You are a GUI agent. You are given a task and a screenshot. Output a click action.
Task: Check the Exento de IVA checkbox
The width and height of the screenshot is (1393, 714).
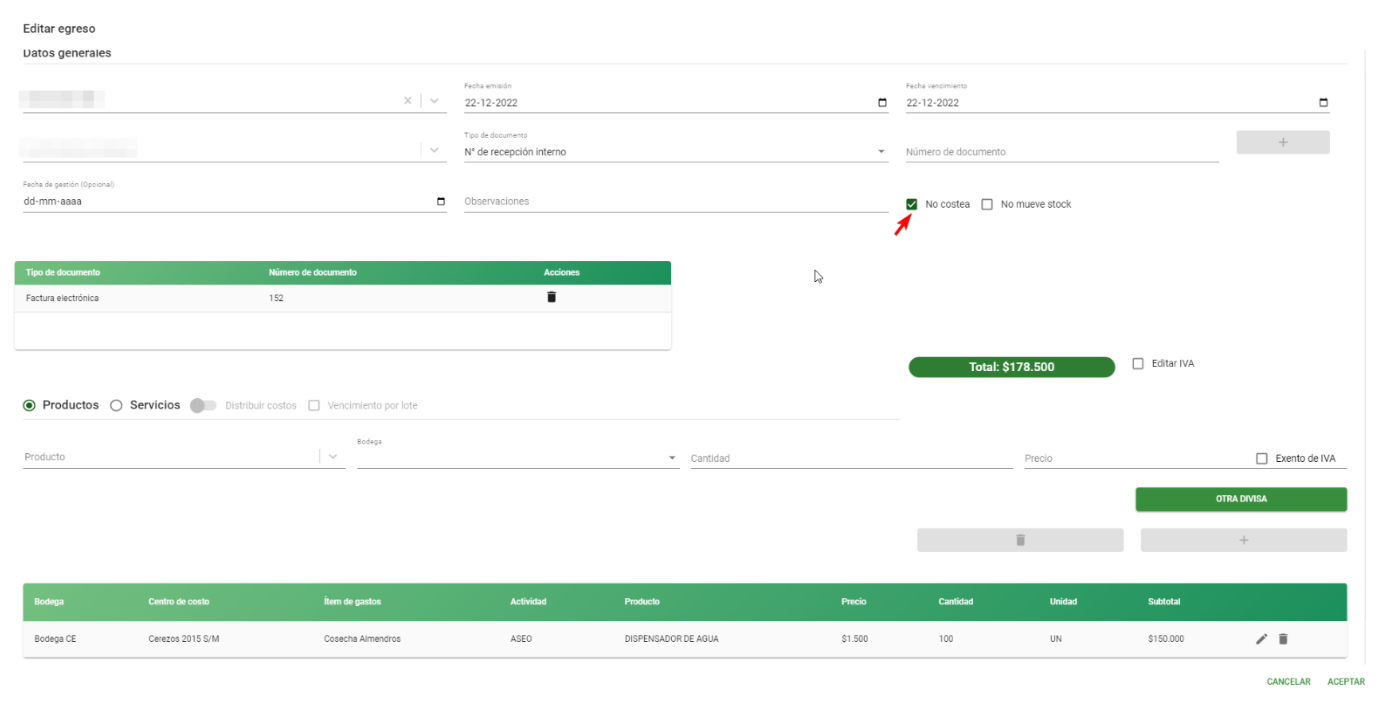click(x=1262, y=459)
